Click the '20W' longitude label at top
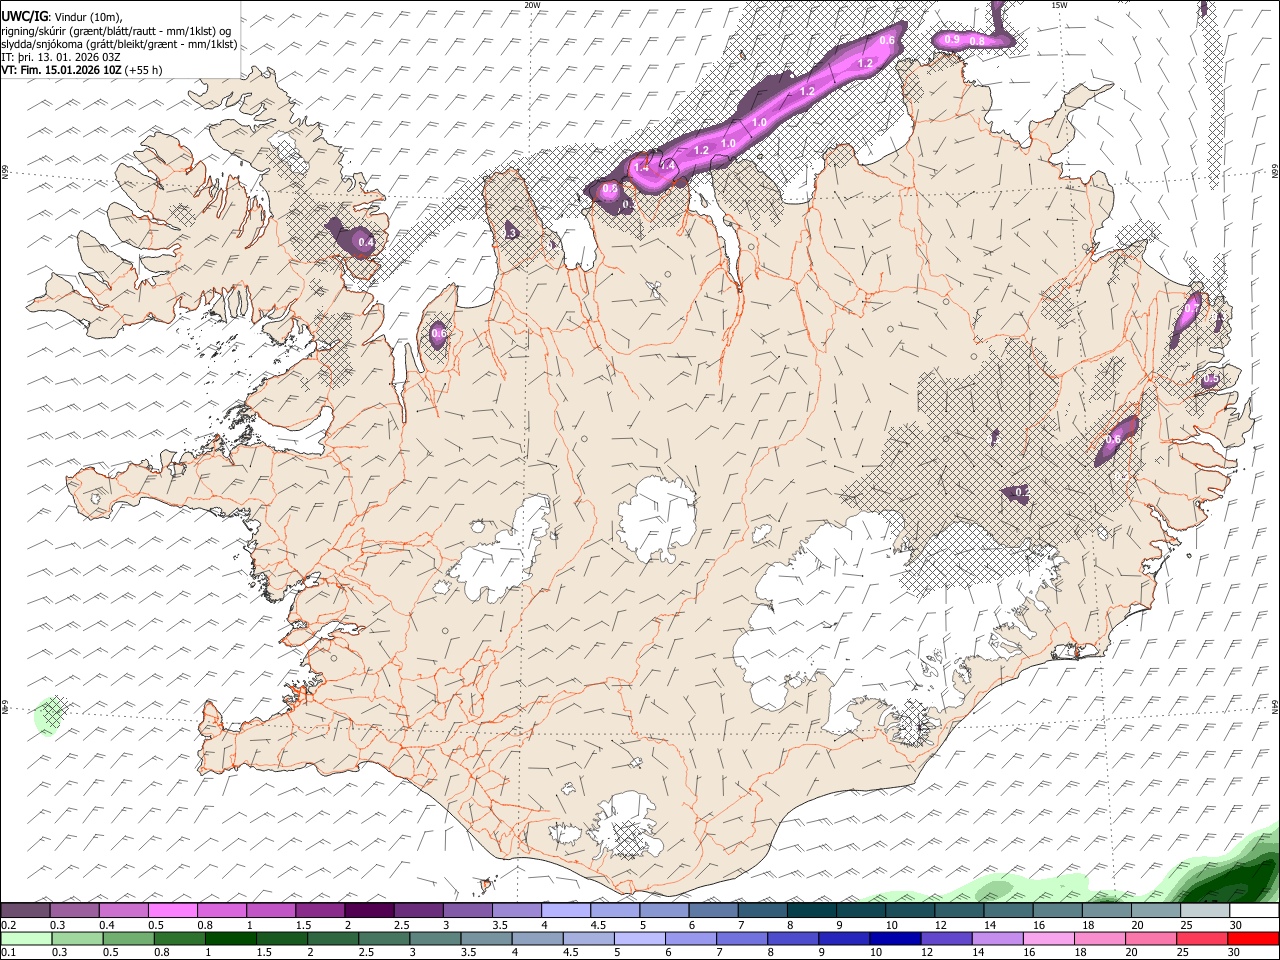 click(532, 5)
